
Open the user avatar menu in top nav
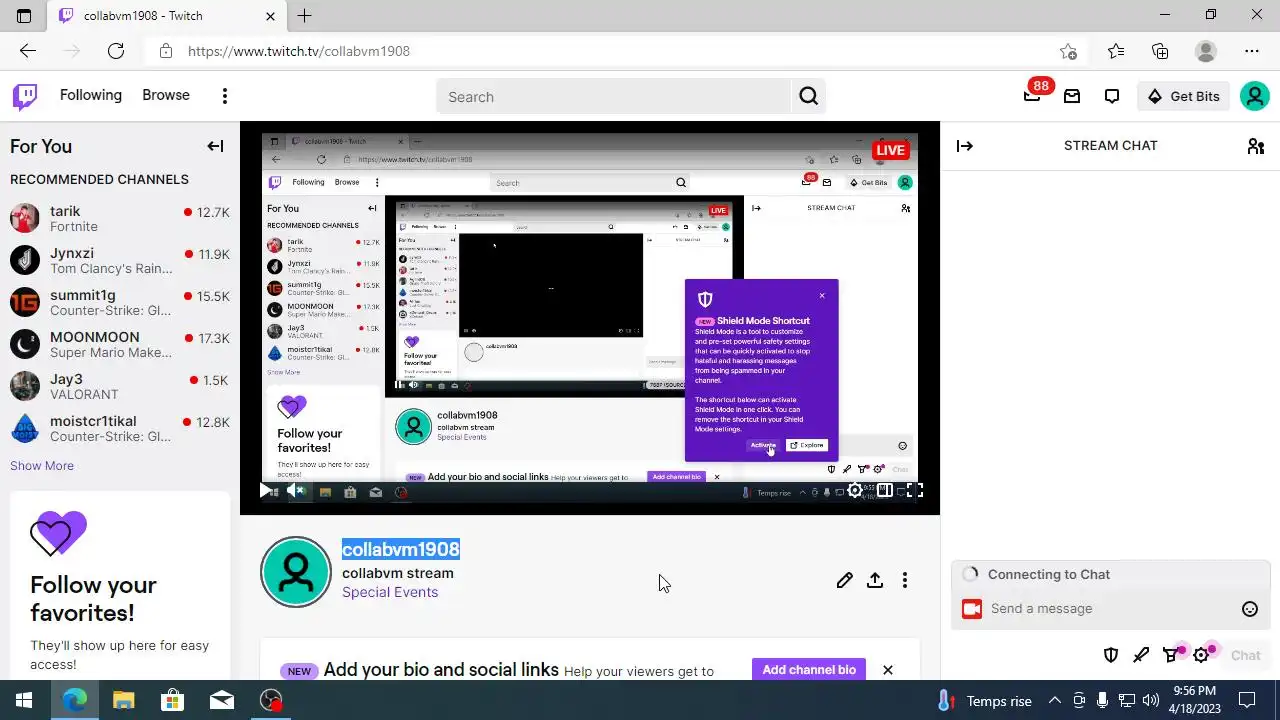tap(1254, 96)
